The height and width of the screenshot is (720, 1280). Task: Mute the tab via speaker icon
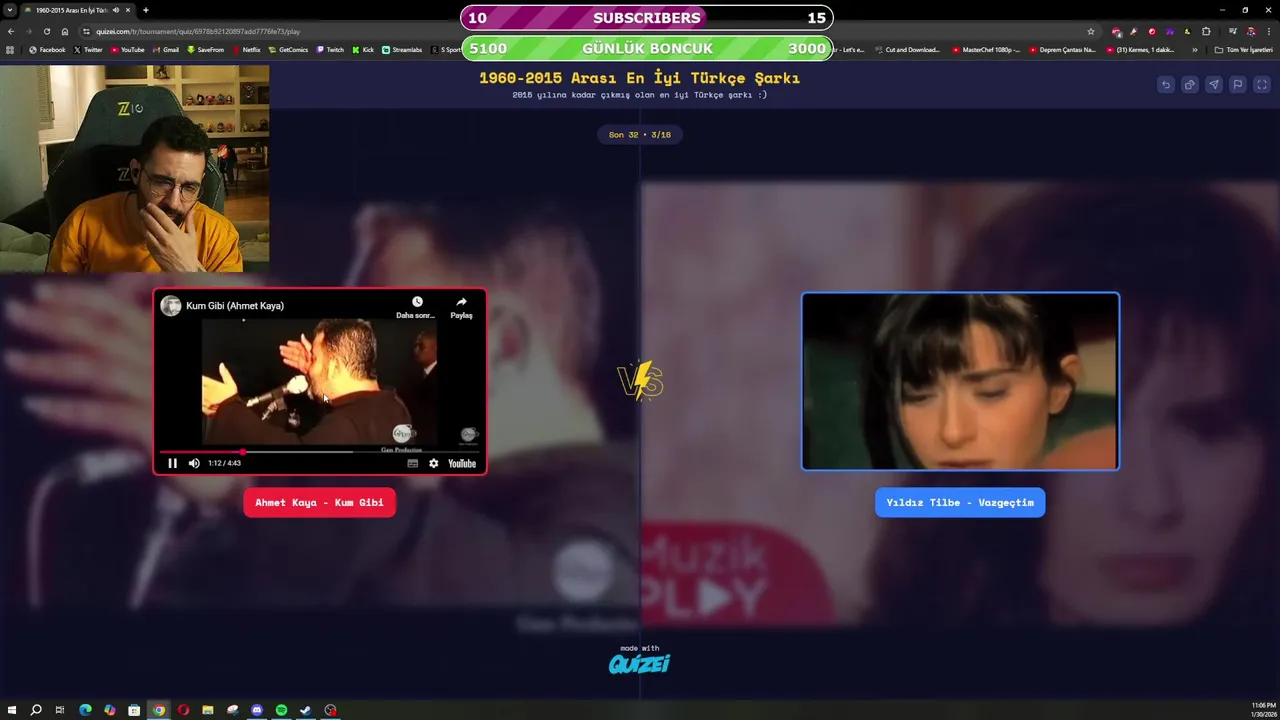tap(116, 10)
